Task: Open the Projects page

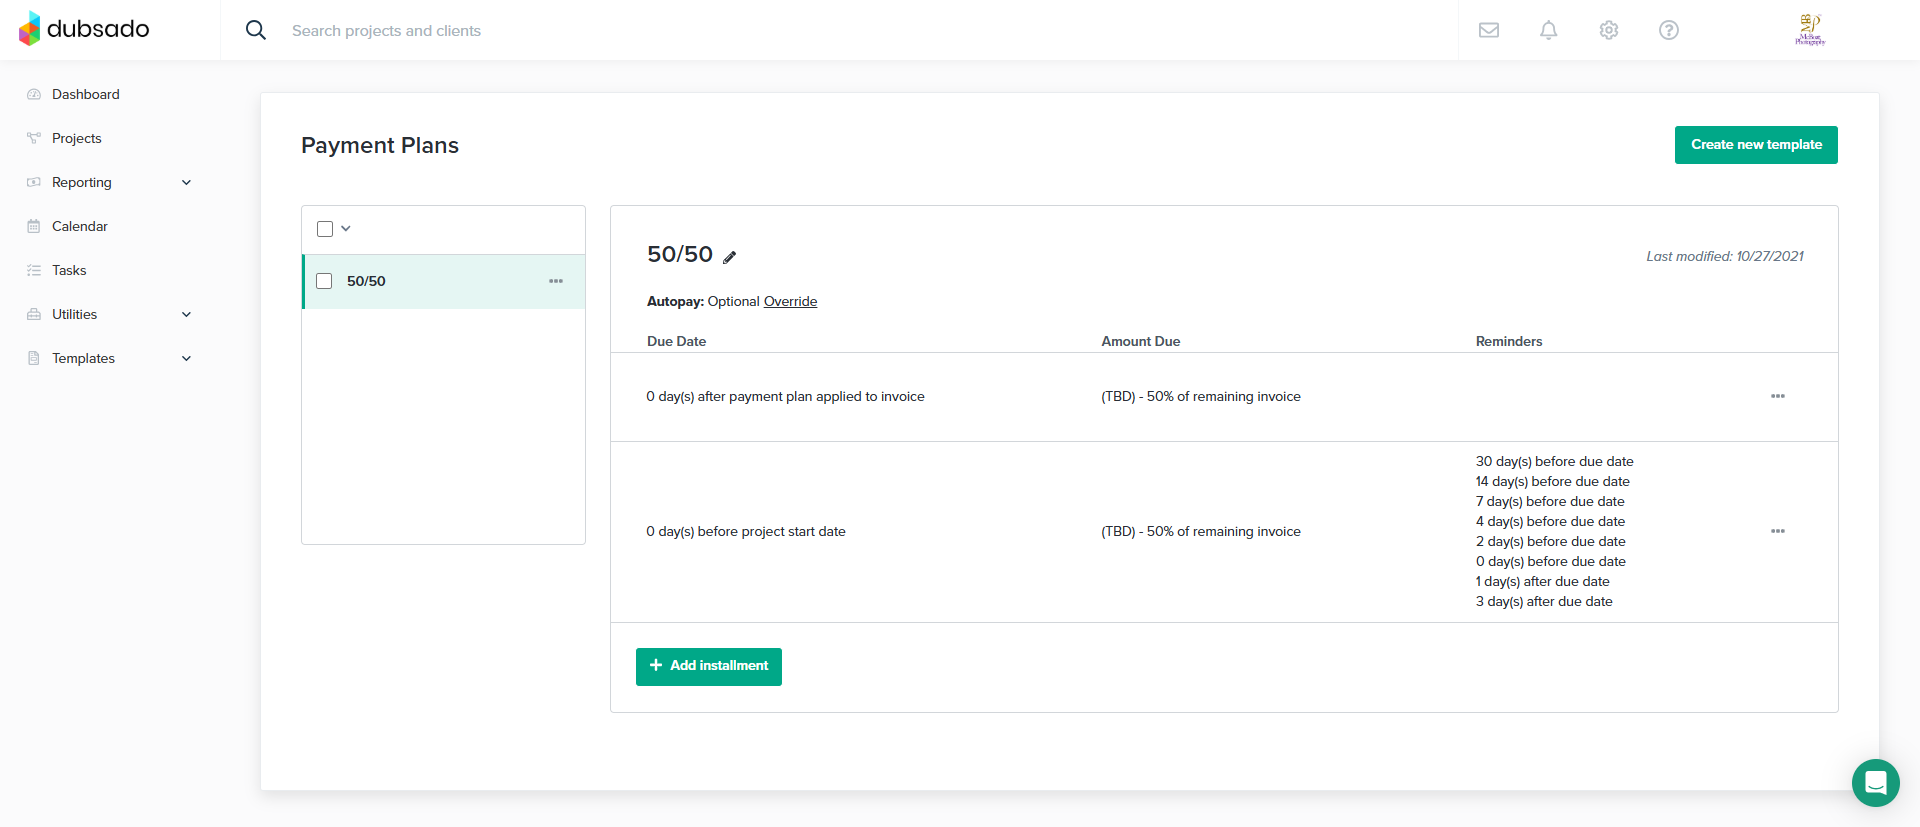Action: (77, 138)
